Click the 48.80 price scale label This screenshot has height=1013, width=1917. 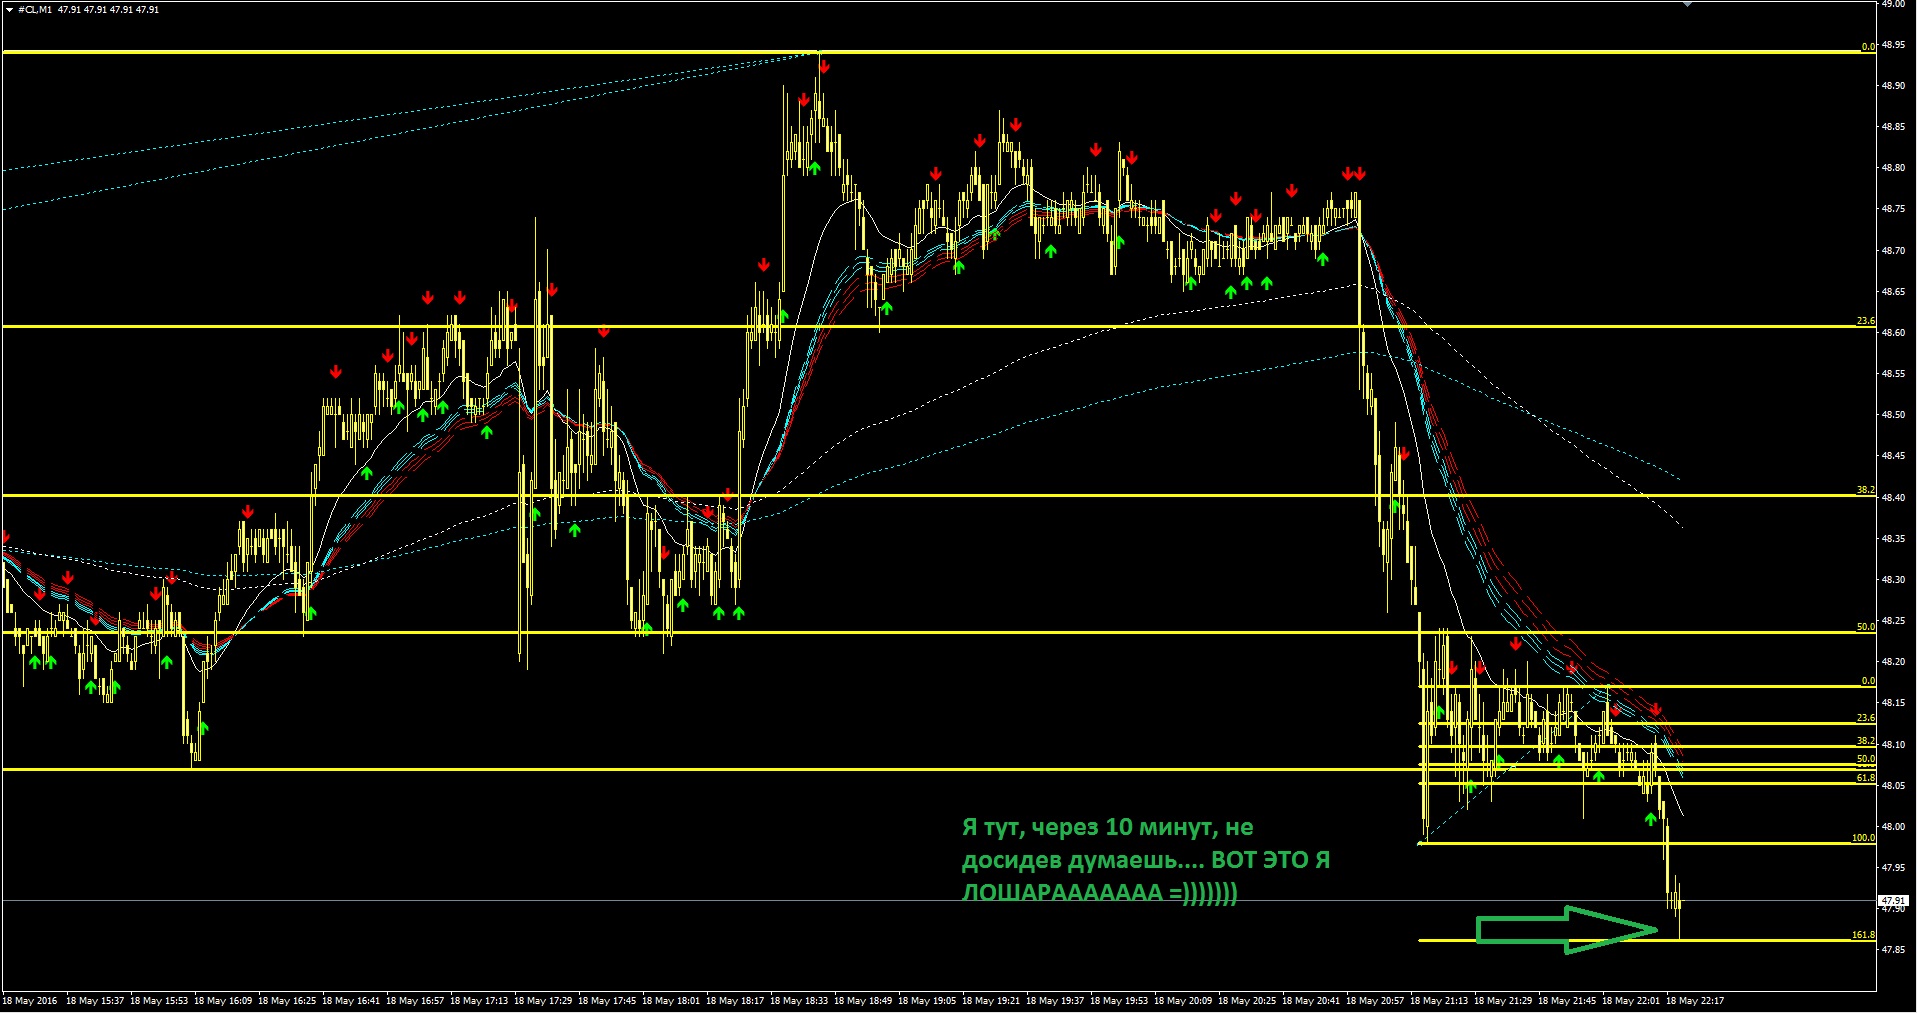coord(1893,168)
